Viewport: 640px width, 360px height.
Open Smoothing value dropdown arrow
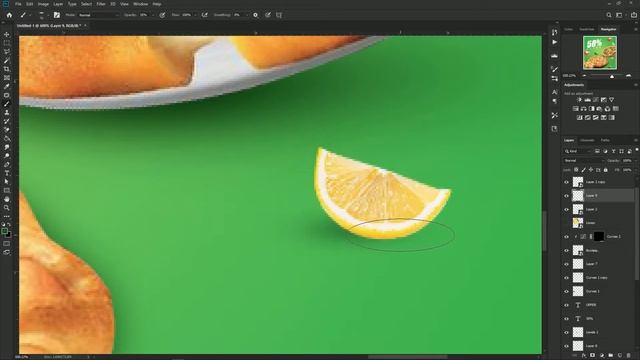coord(246,15)
